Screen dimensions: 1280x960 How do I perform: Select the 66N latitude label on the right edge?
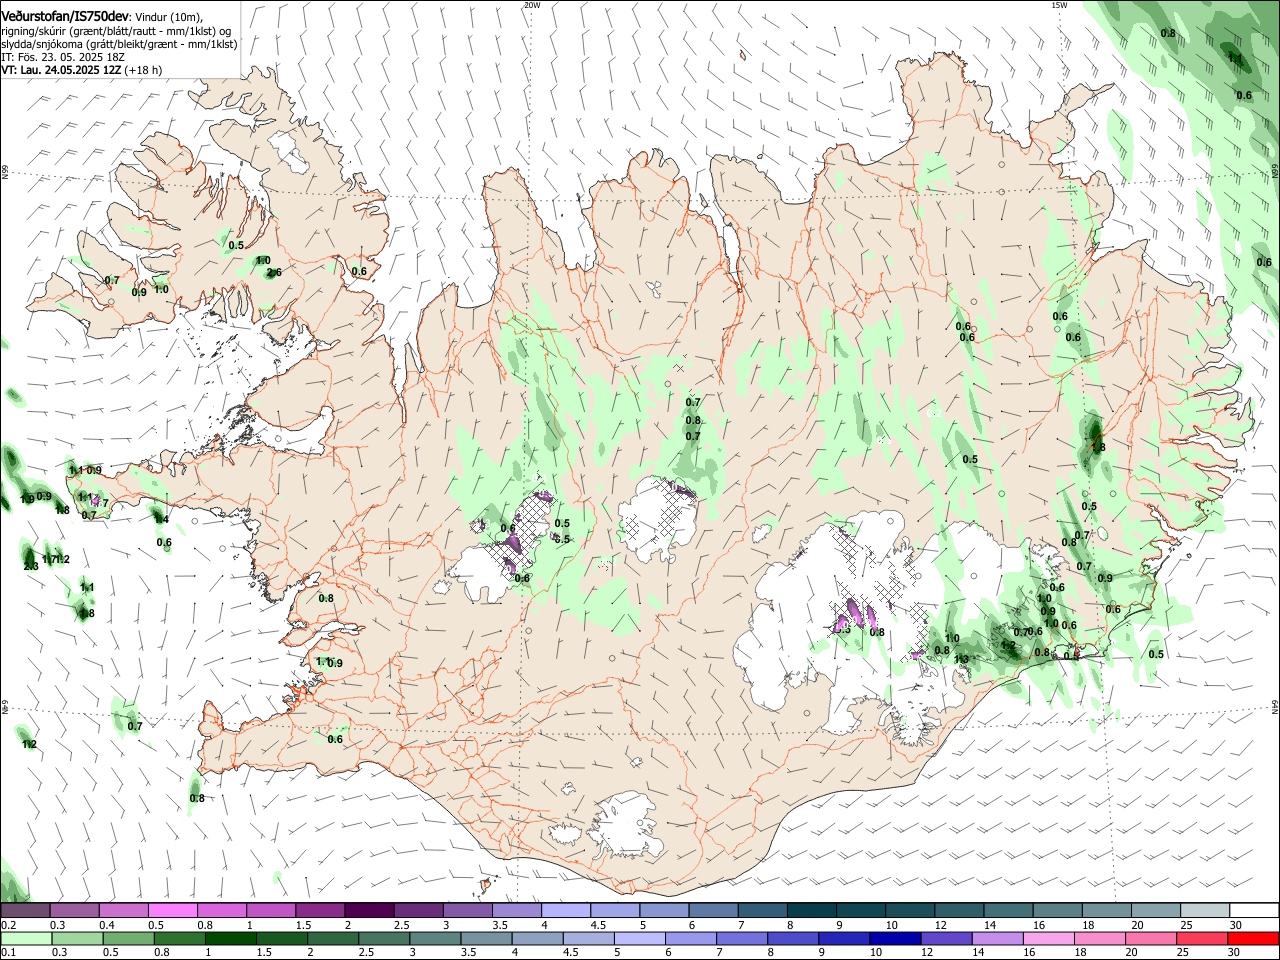(x=1275, y=173)
